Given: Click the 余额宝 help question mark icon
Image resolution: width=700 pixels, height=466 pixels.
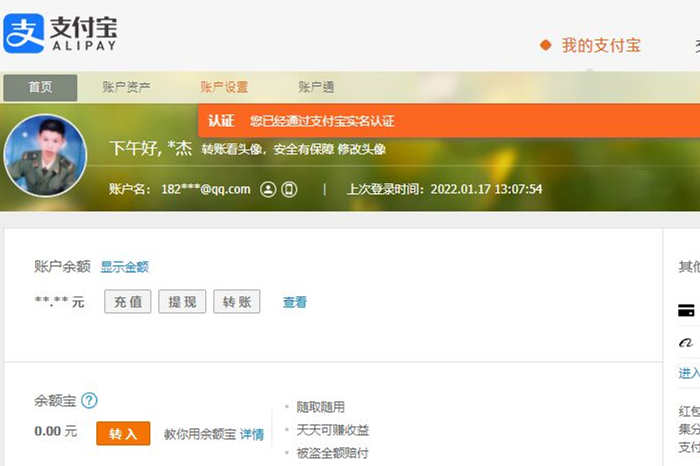Looking at the screenshot, I should coord(89,400).
